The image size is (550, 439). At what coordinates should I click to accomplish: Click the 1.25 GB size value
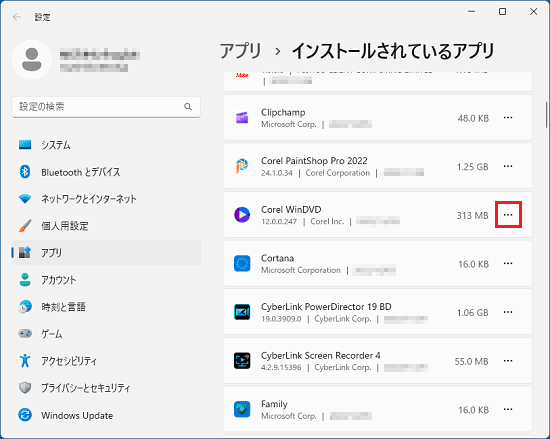472,167
